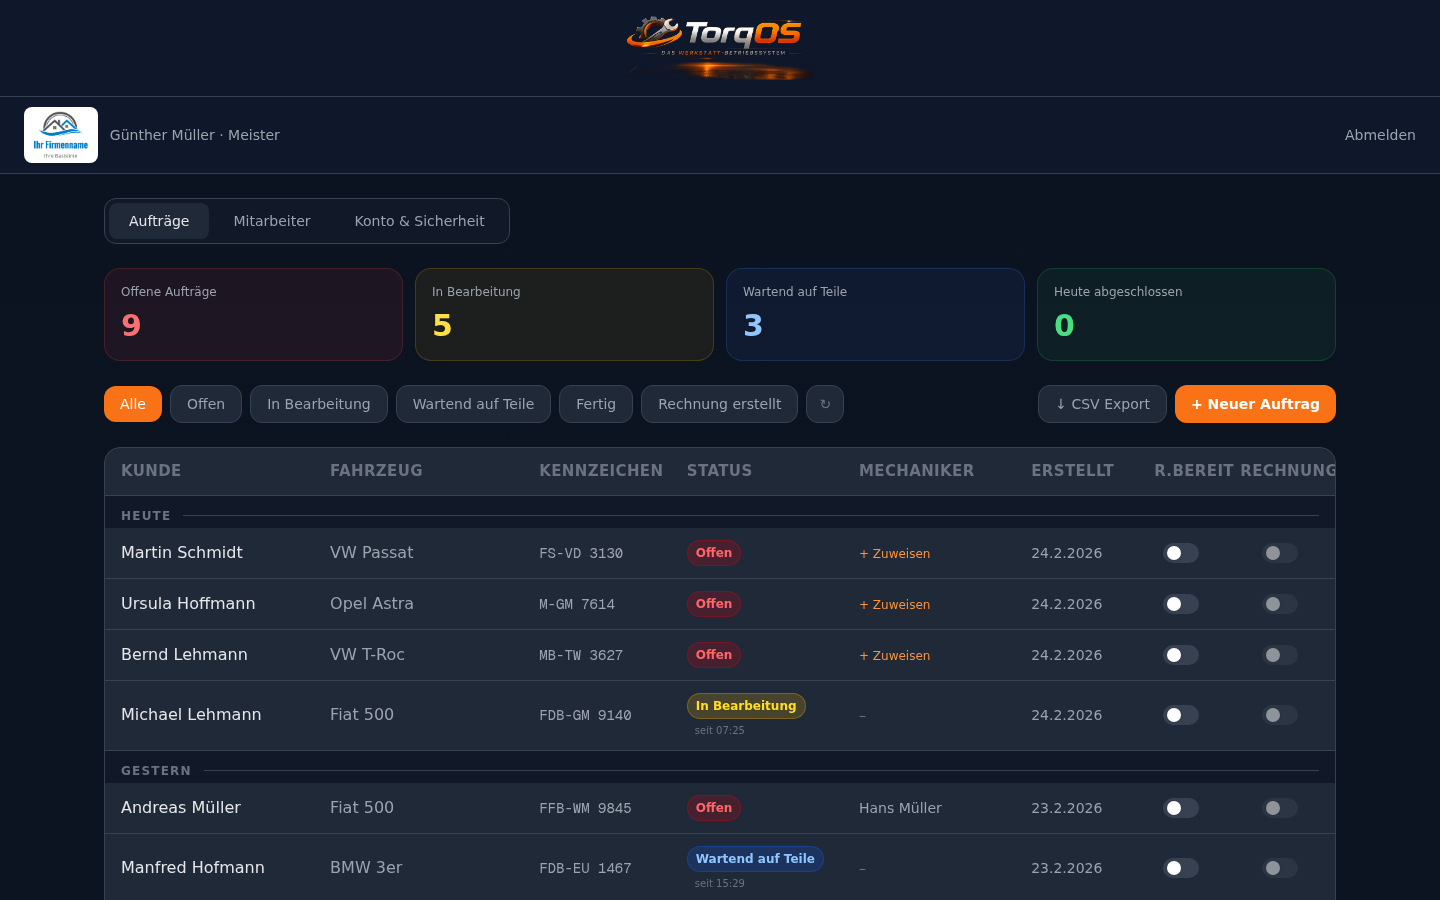This screenshot has width=1440, height=900.
Task: Assign mechanic to Bernd Lehmann's VW T-Roc
Action: coord(895,655)
